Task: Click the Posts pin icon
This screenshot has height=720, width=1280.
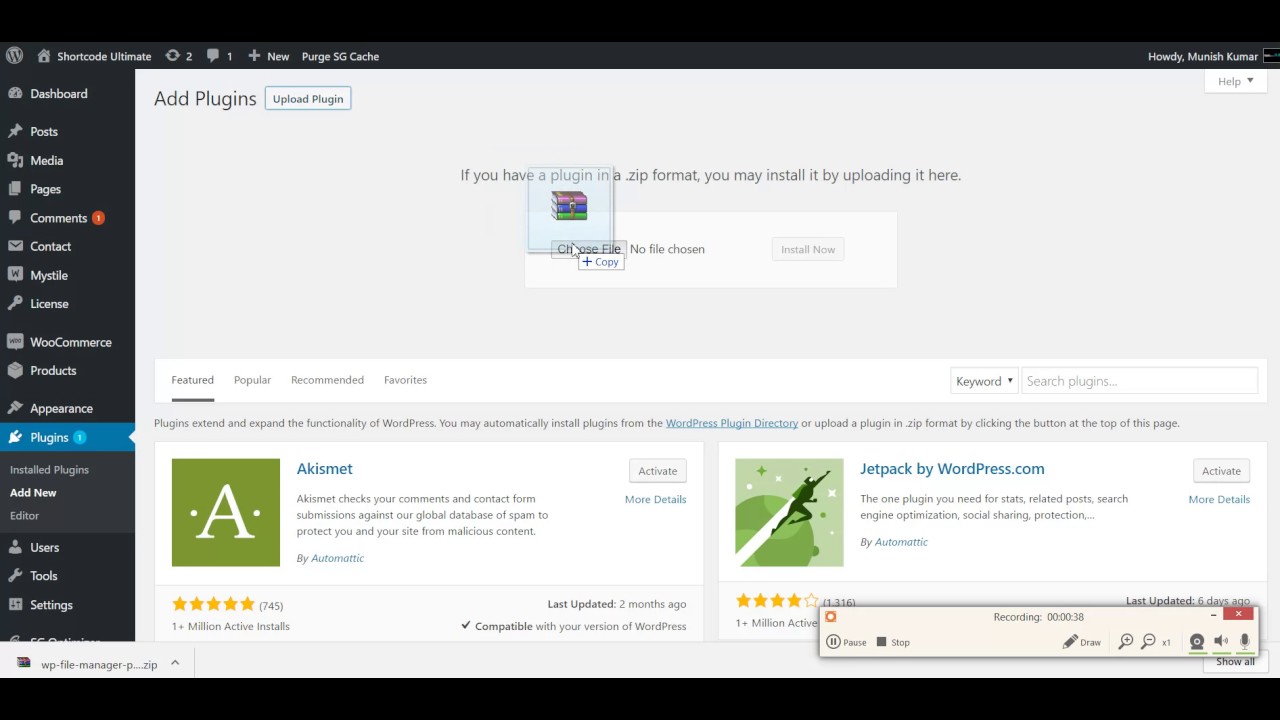Action: [15, 131]
